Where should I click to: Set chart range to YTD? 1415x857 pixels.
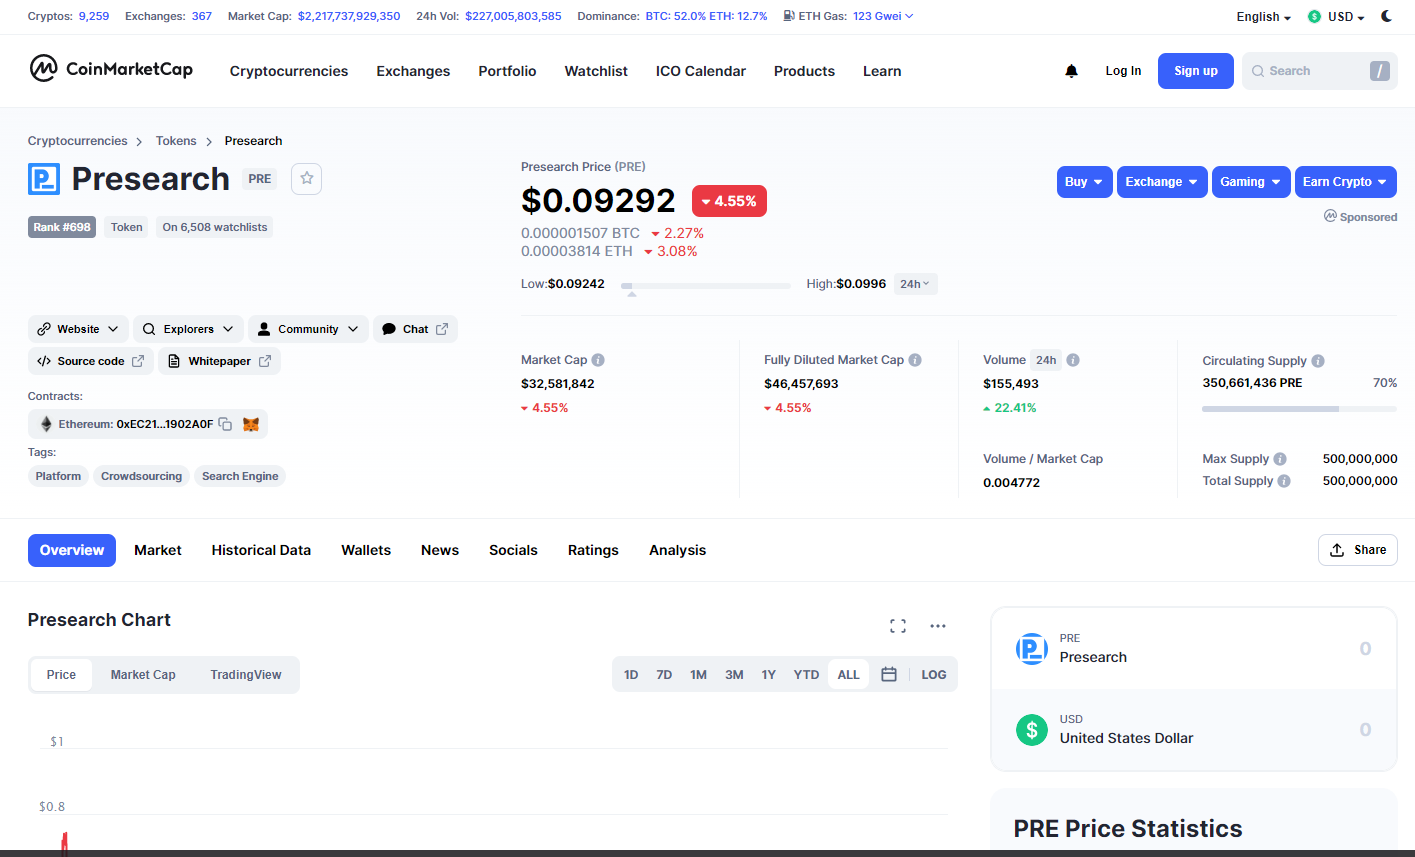coord(806,675)
